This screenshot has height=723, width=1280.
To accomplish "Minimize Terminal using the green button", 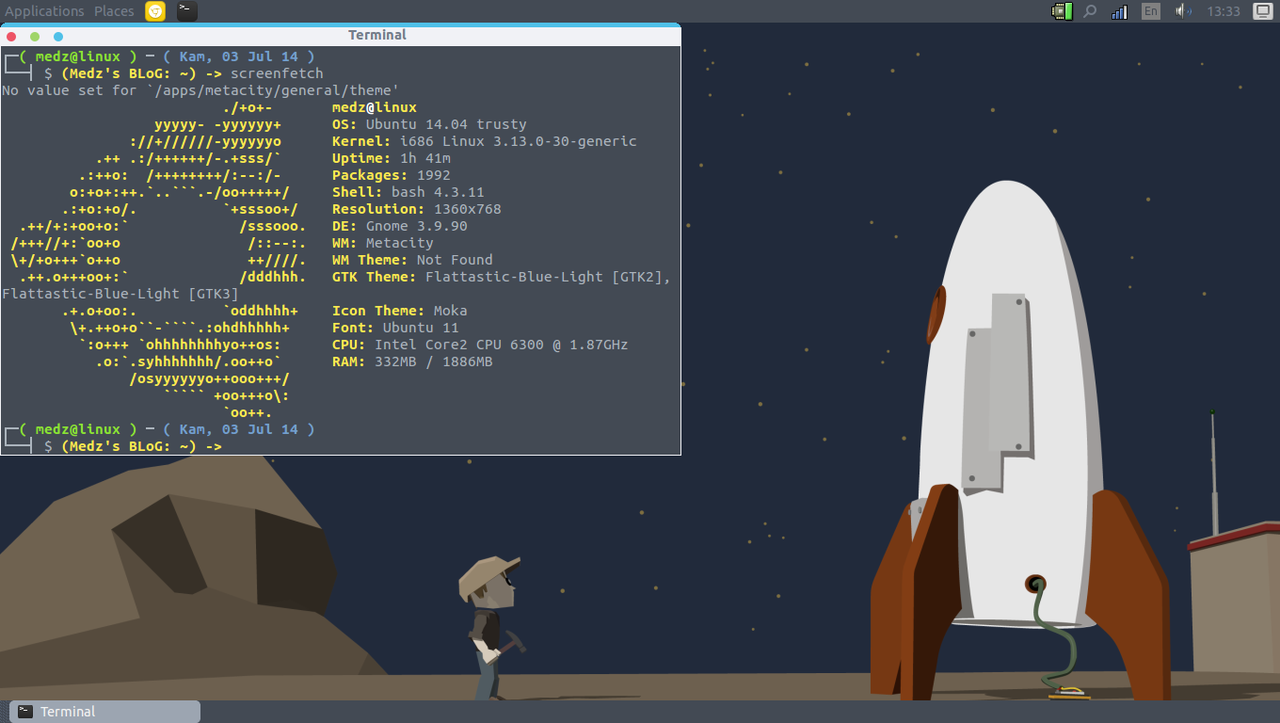I will (x=35, y=36).
